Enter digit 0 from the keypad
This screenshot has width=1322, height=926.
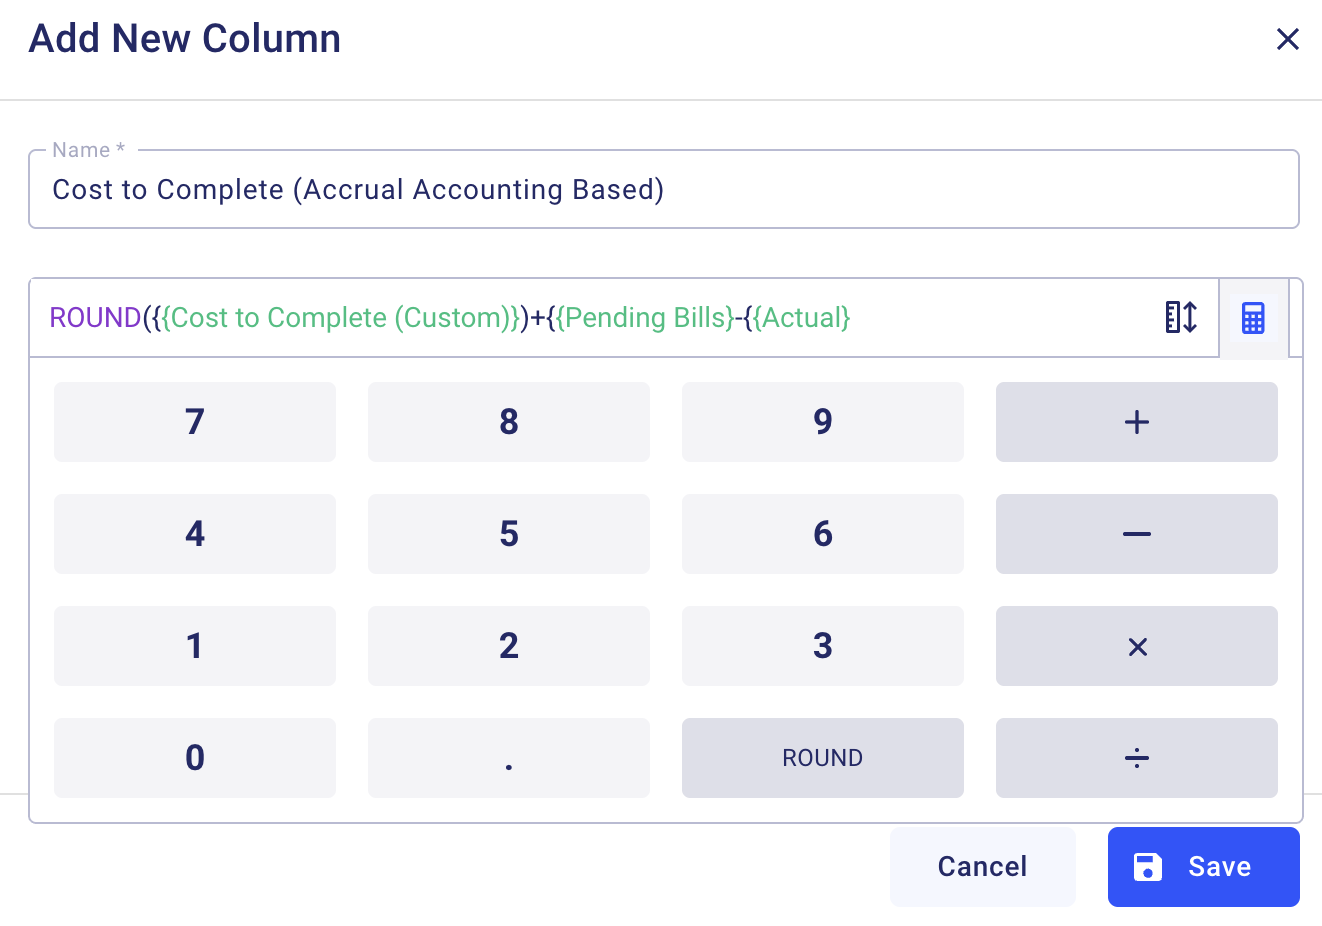[195, 758]
